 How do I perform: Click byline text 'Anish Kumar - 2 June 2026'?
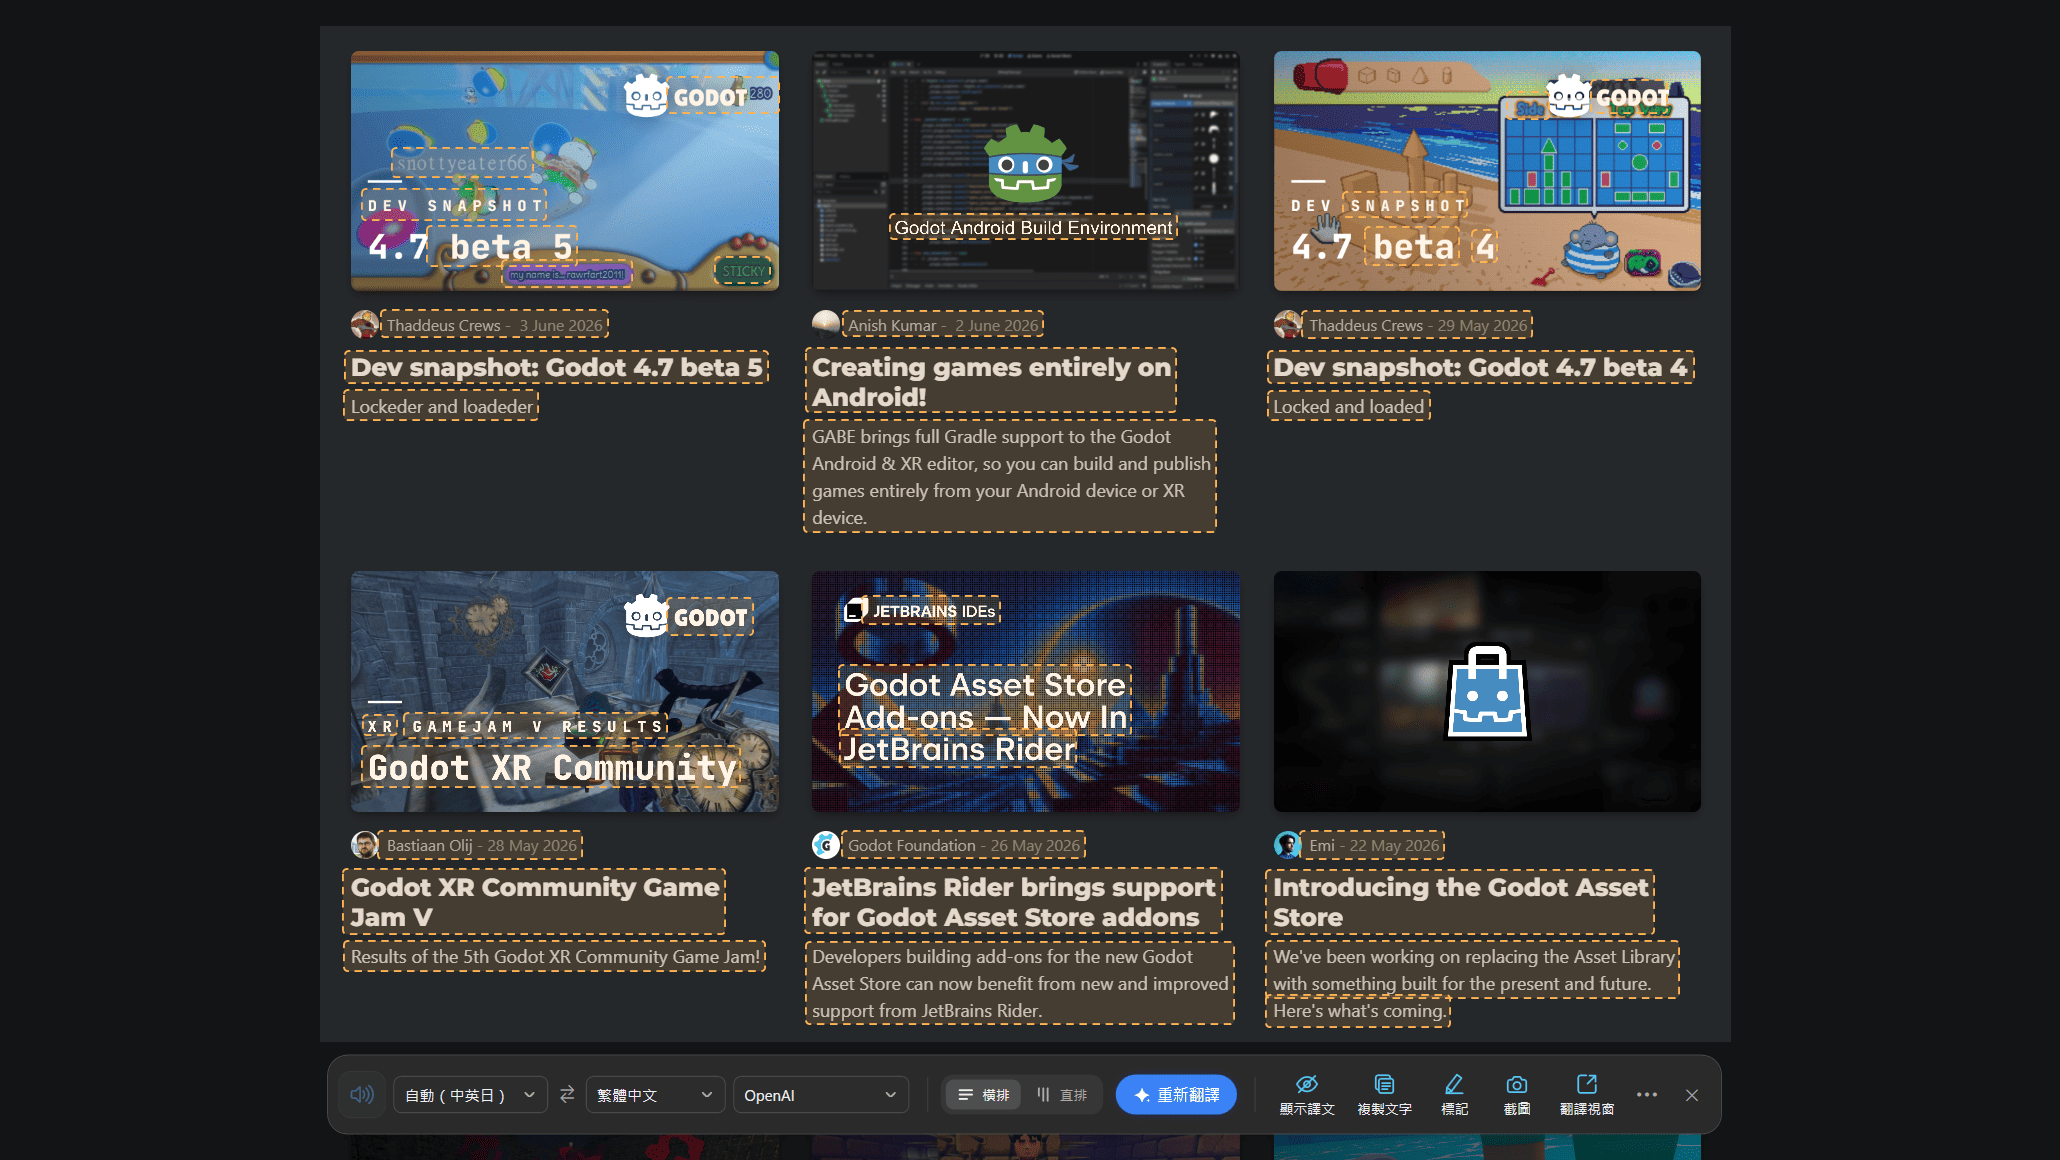tap(943, 325)
